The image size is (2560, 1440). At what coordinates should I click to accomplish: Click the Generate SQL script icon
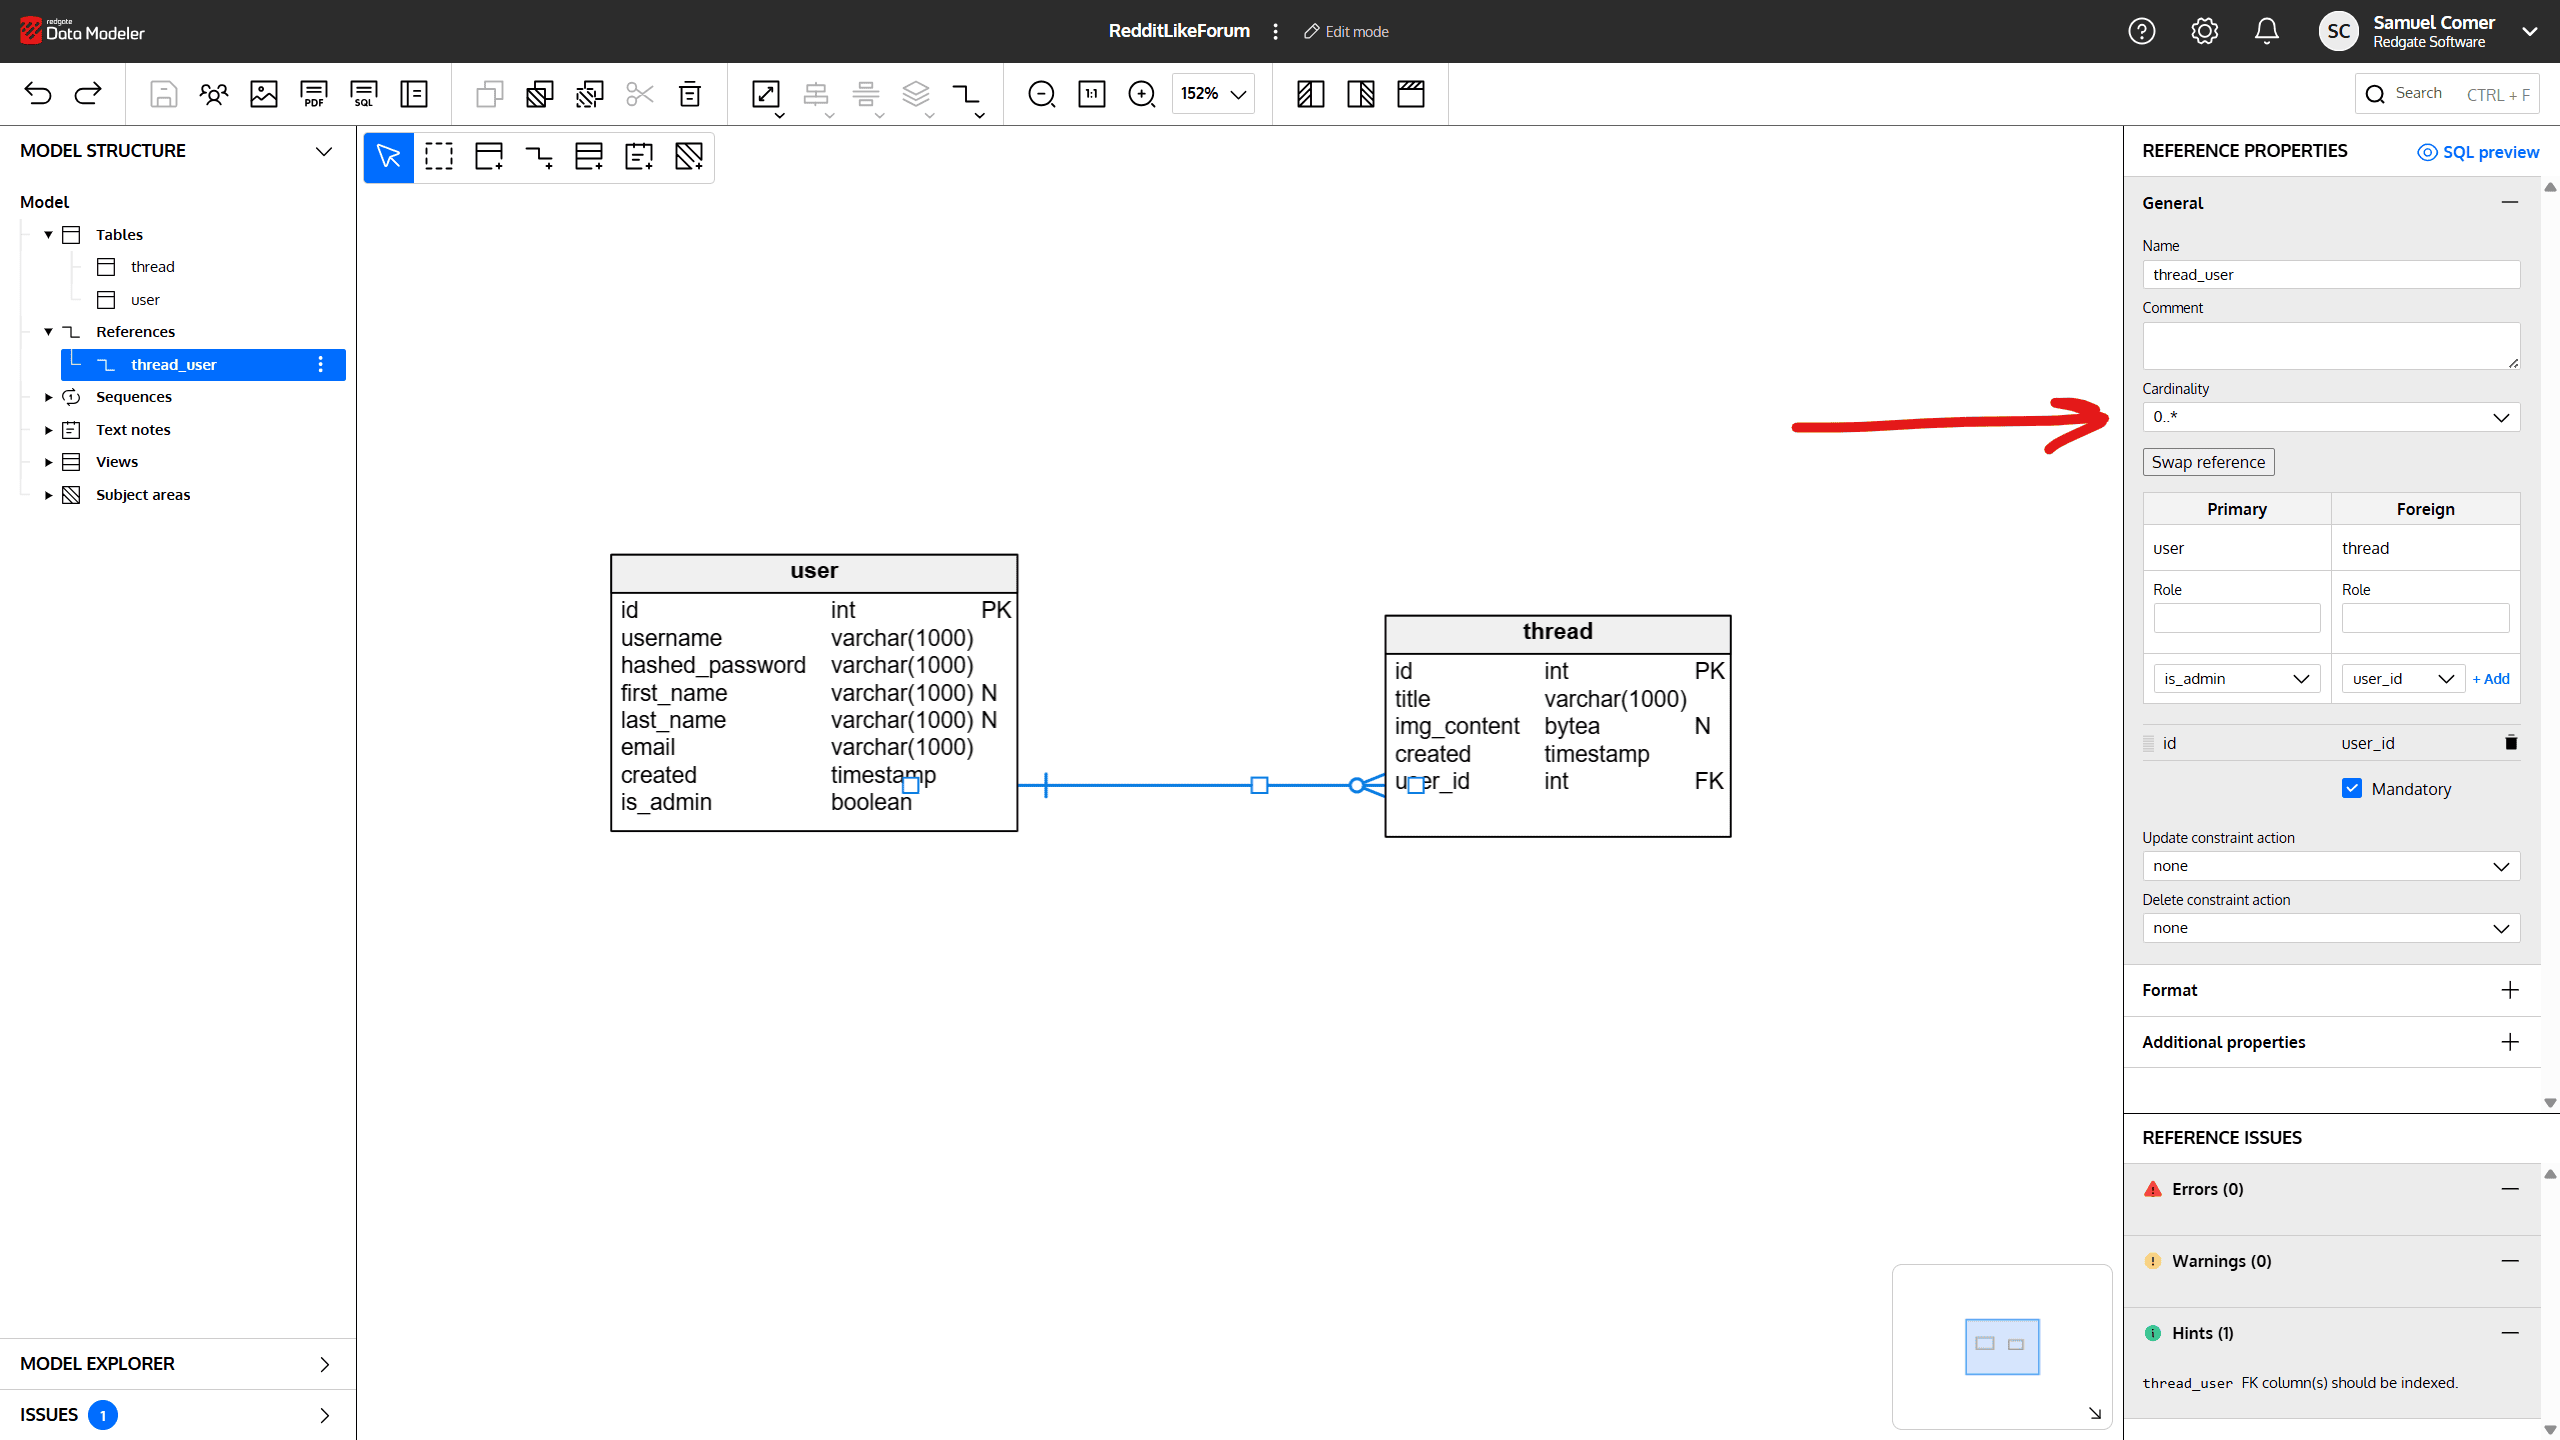click(364, 94)
